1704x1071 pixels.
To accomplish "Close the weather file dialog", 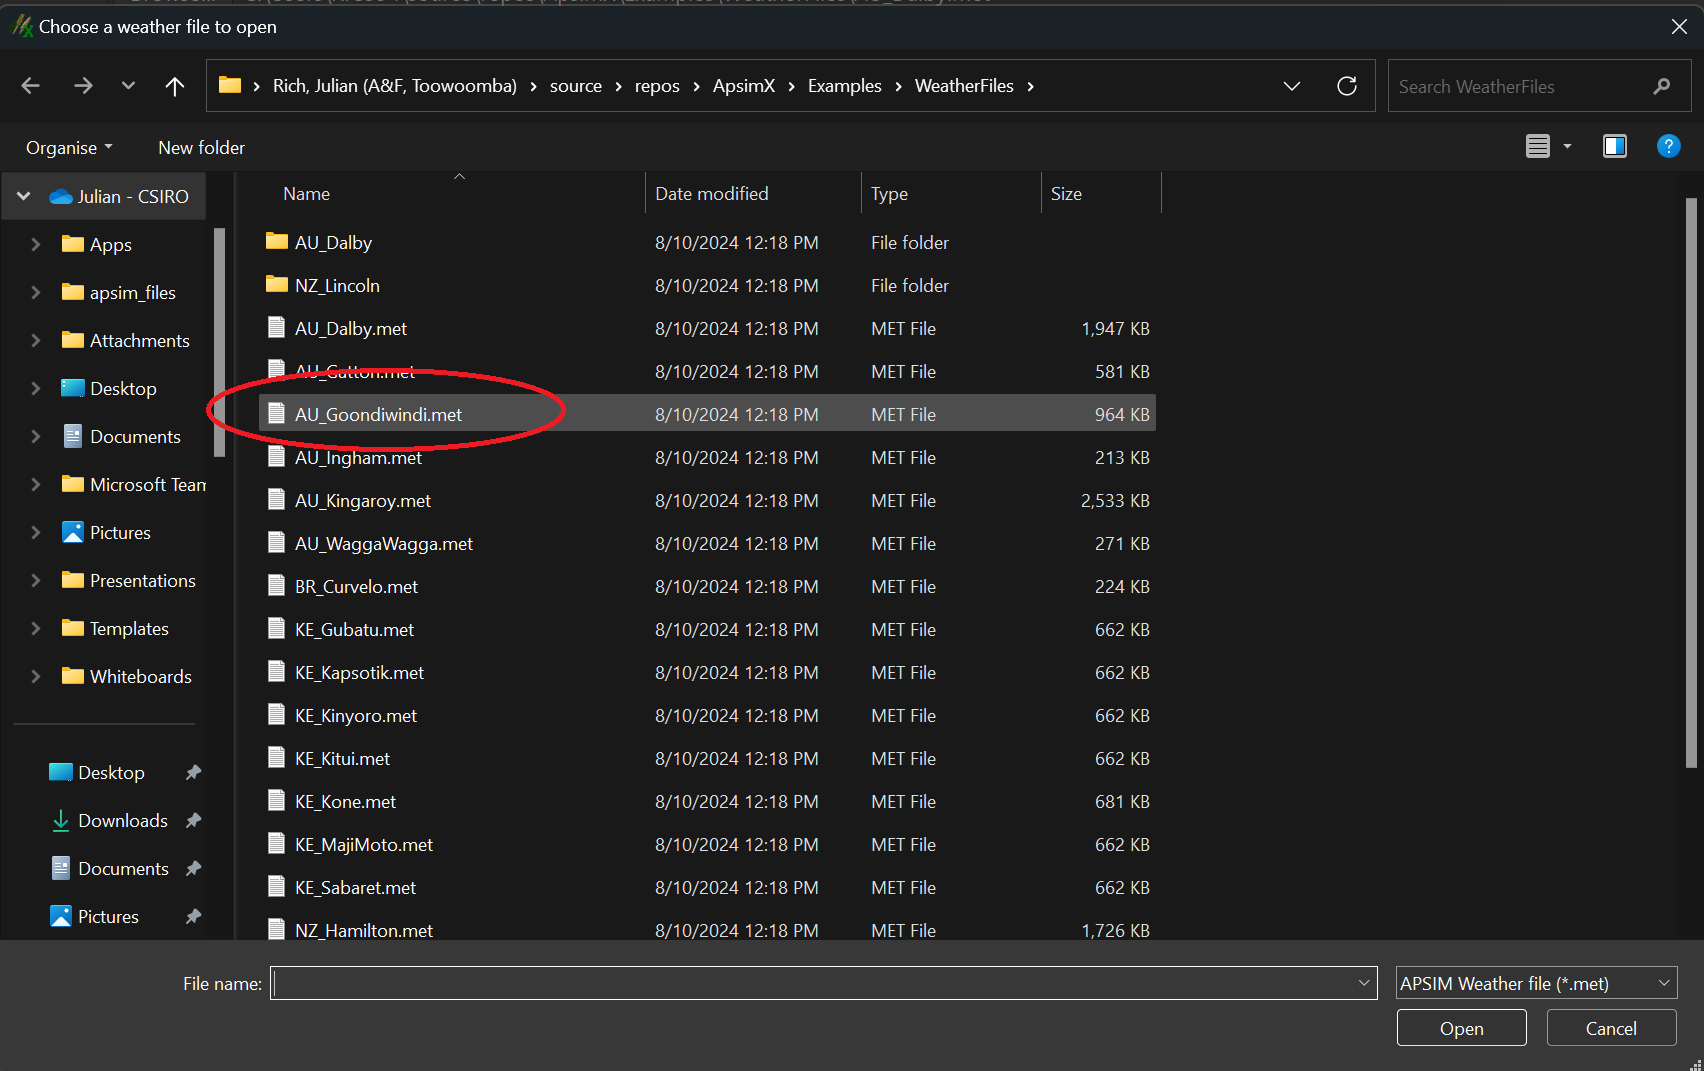I will (1679, 27).
